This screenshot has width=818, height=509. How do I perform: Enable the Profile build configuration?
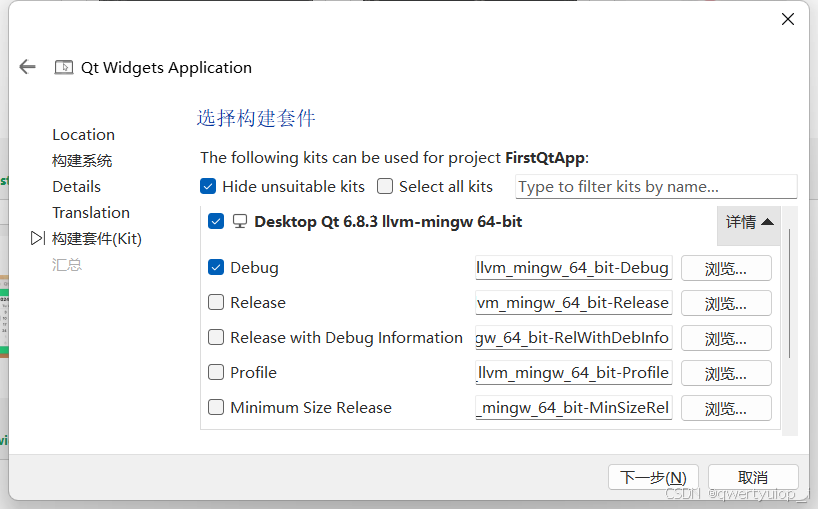(x=216, y=372)
